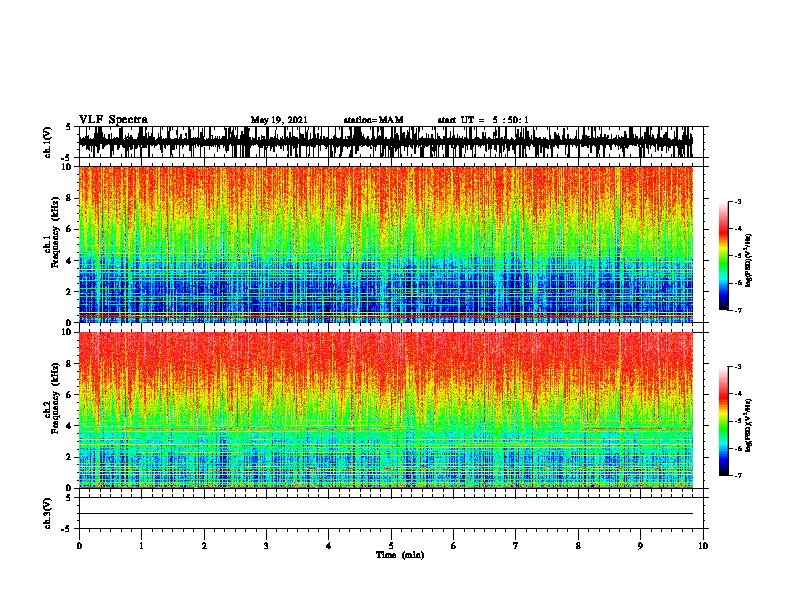Click the "start UT = 5:50:1" header text

point(483,120)
